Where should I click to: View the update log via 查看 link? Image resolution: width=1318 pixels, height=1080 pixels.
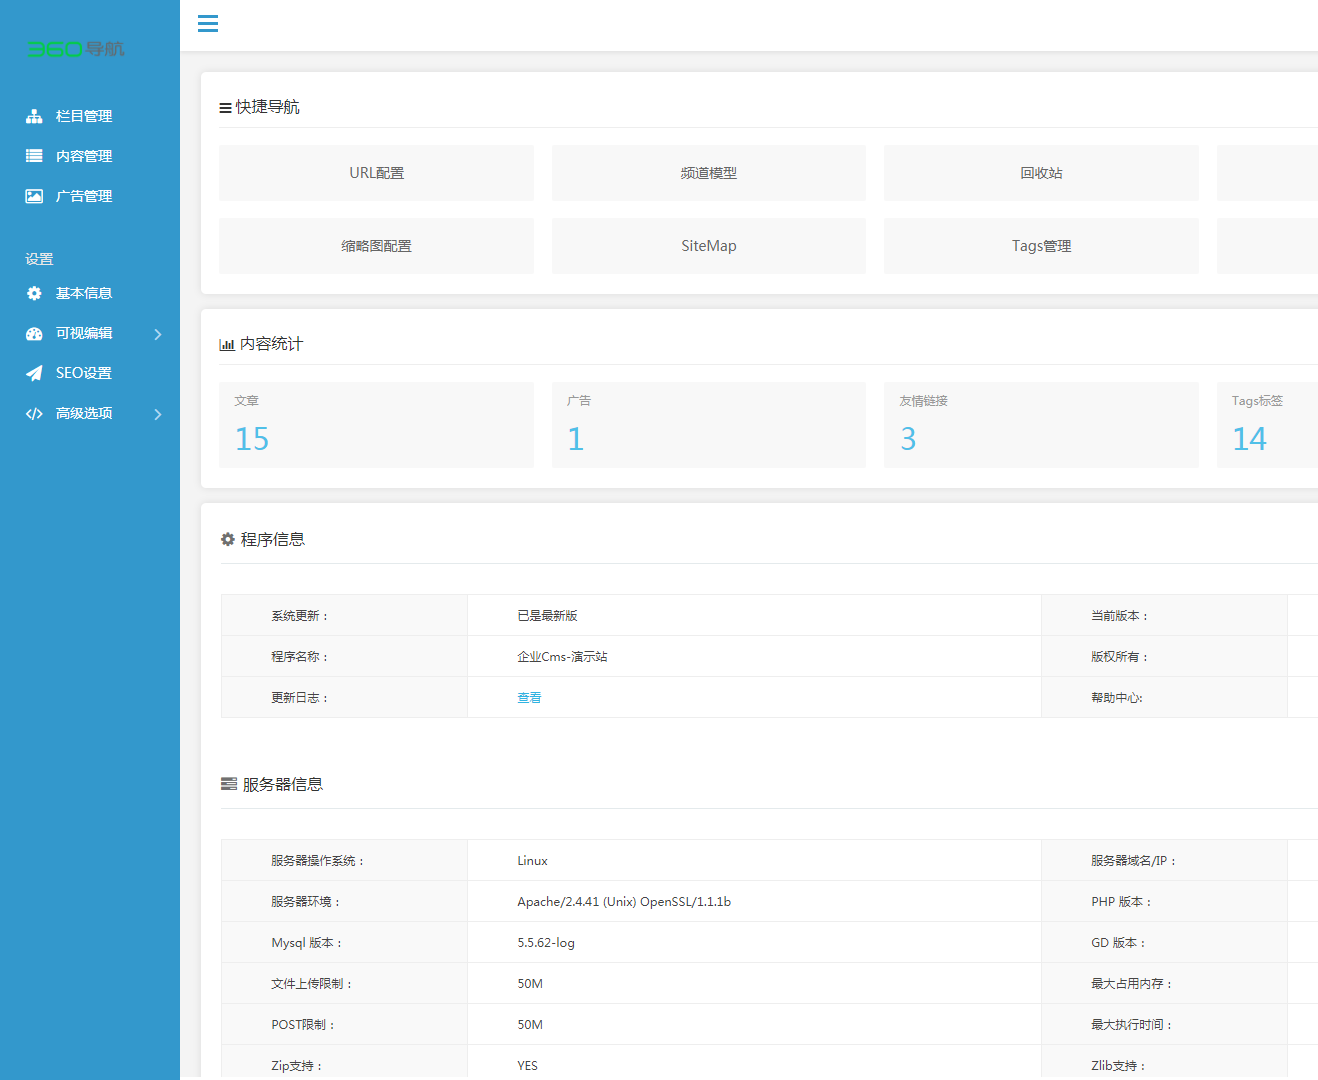[529, 698]
